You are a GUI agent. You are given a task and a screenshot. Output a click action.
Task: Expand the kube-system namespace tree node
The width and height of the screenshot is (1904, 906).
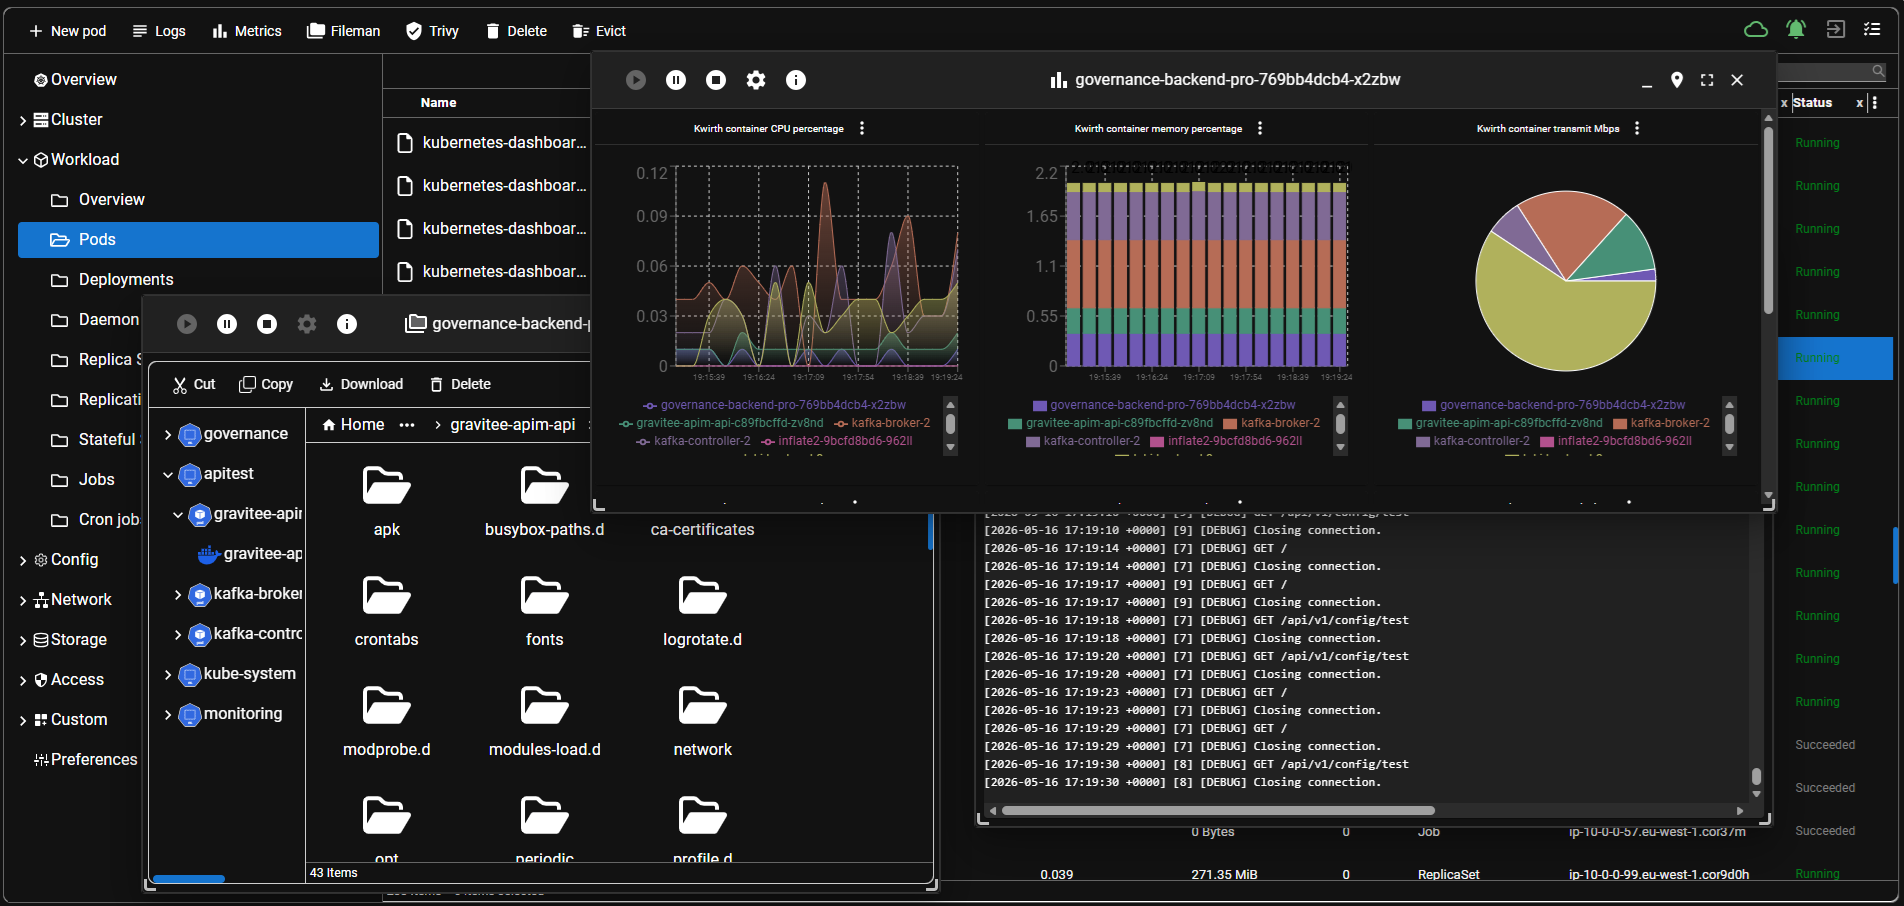click(x=168, y=675)
